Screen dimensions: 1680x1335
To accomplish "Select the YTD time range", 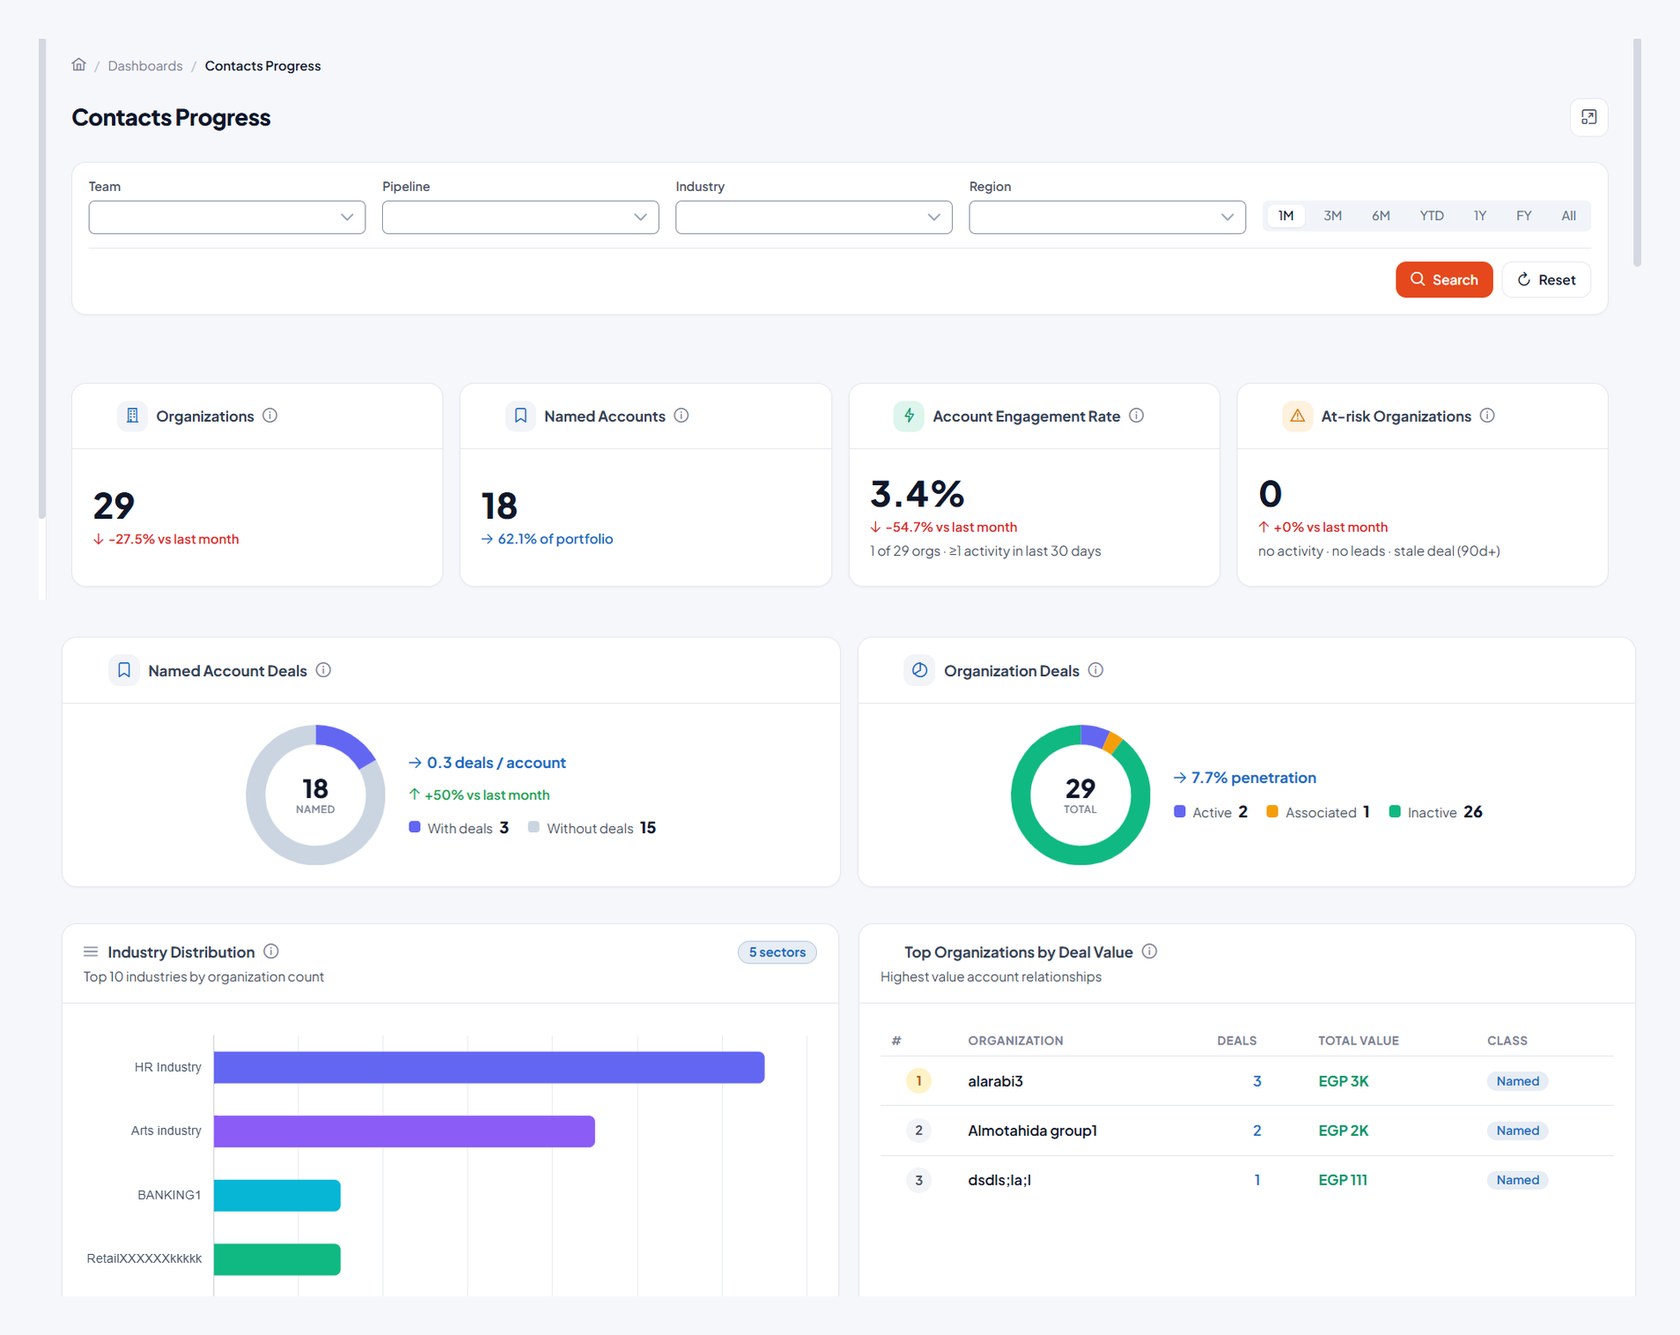I will pyautogui.click(x=1432, y=216).
